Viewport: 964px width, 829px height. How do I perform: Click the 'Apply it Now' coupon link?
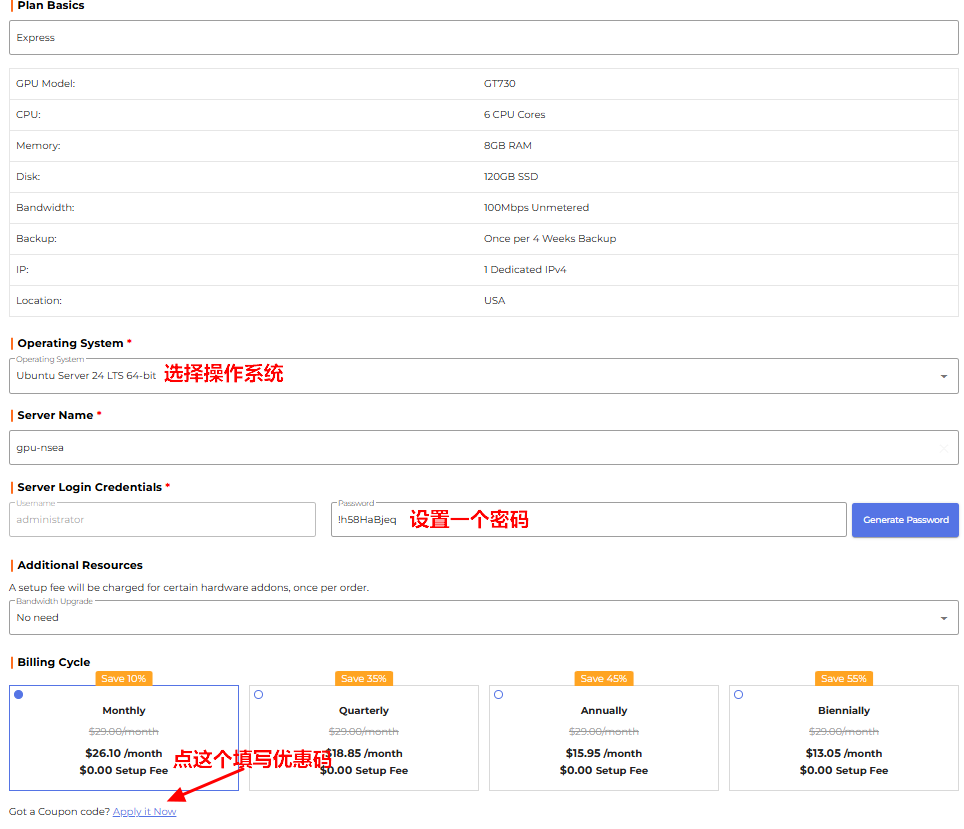pos(144,812)
